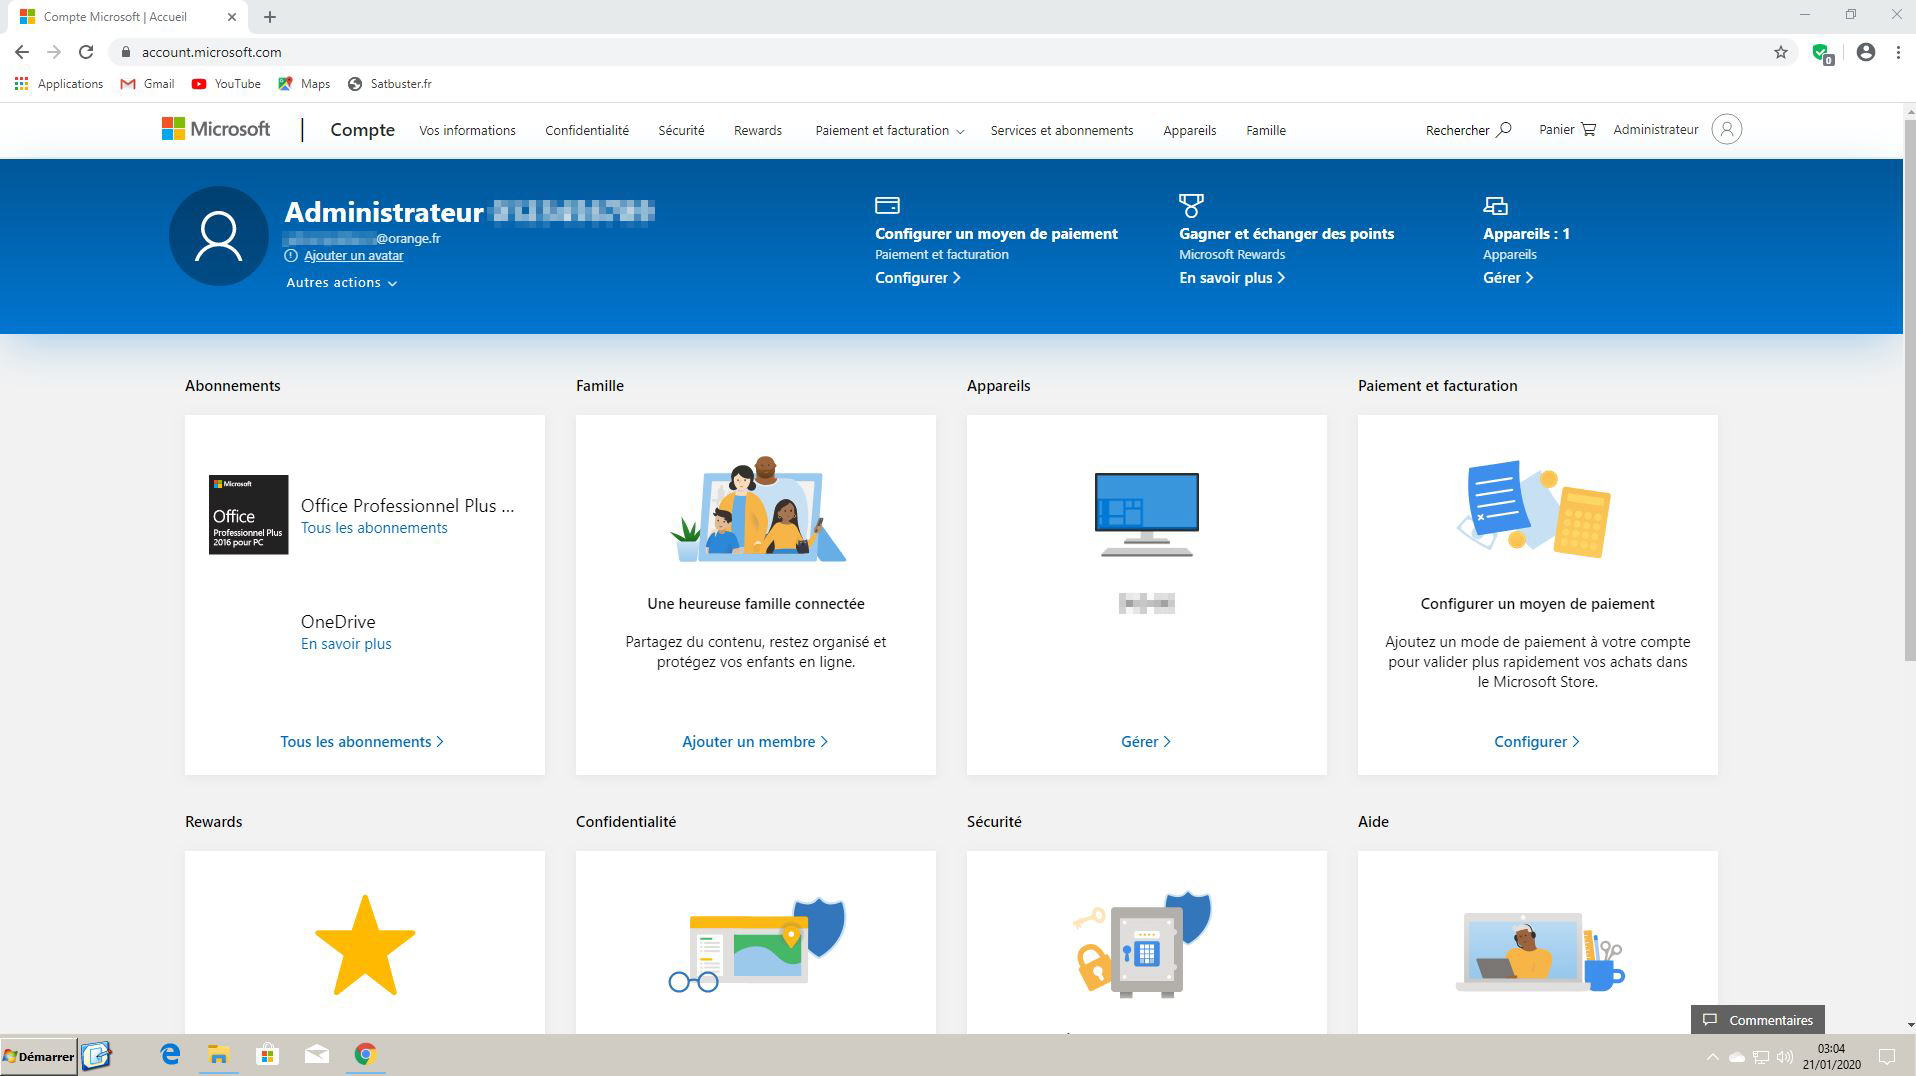This screenshot has height=1076, width=1916.
Task: Click Gérer link in blue banner
Action: pos(1508,278)
